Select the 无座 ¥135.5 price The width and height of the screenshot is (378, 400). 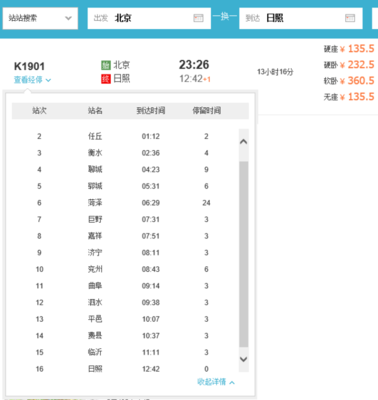pyautogui.click(x=349, y=97)
